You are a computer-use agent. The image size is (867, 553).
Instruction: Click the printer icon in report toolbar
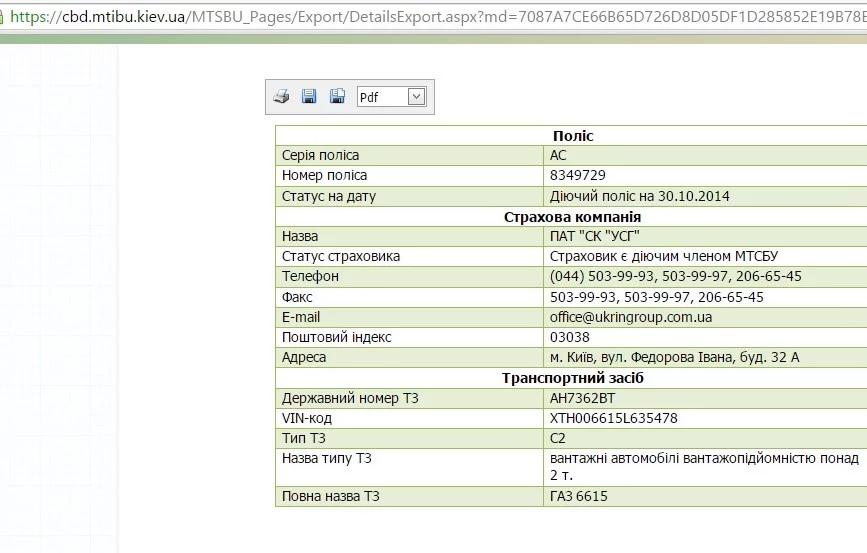point(281,97)
